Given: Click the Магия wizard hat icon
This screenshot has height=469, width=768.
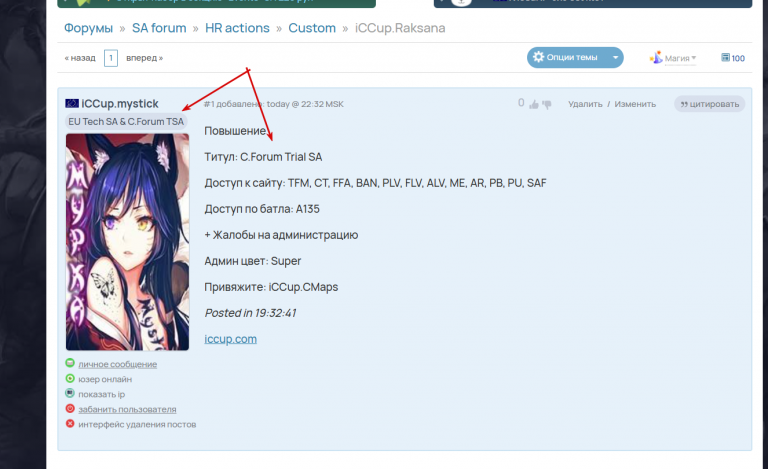Looking at the screenshot, I should (x=656, y=57).
